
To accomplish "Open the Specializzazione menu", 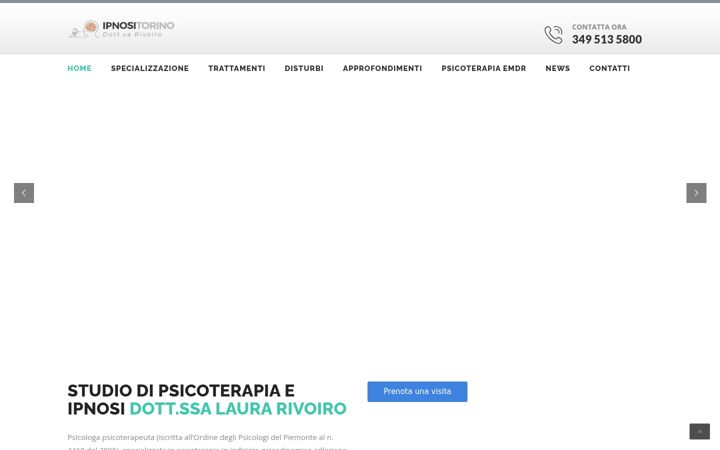I will 150,68.
